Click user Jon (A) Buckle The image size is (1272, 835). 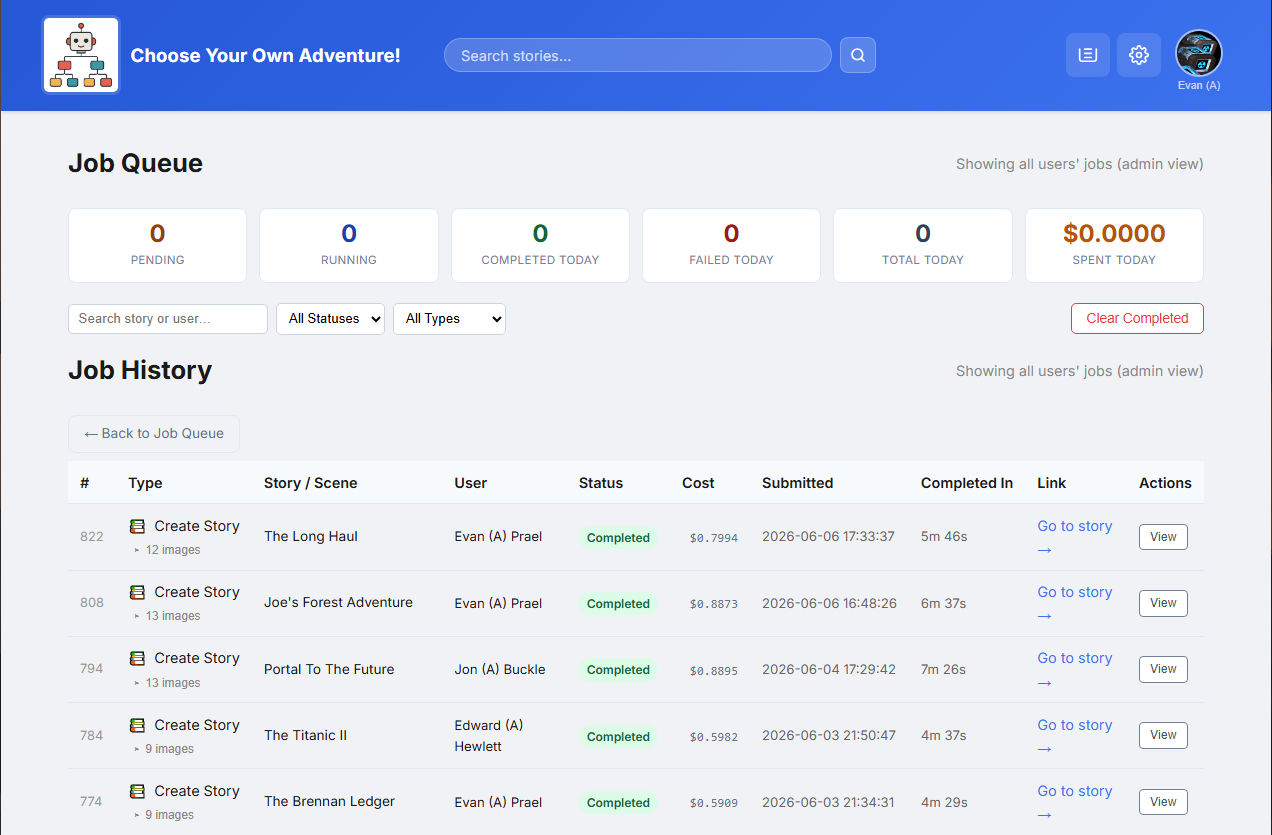[500, 669]
